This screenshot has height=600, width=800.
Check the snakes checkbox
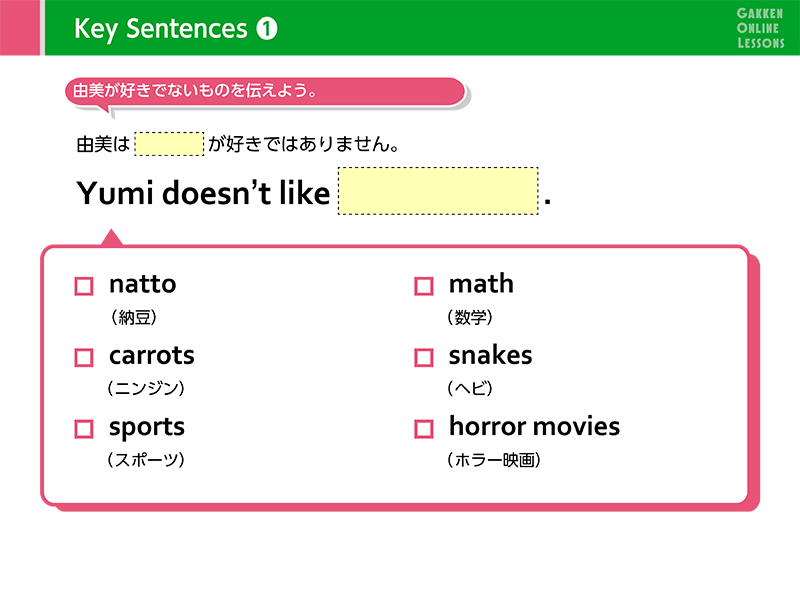click(424, 357)
